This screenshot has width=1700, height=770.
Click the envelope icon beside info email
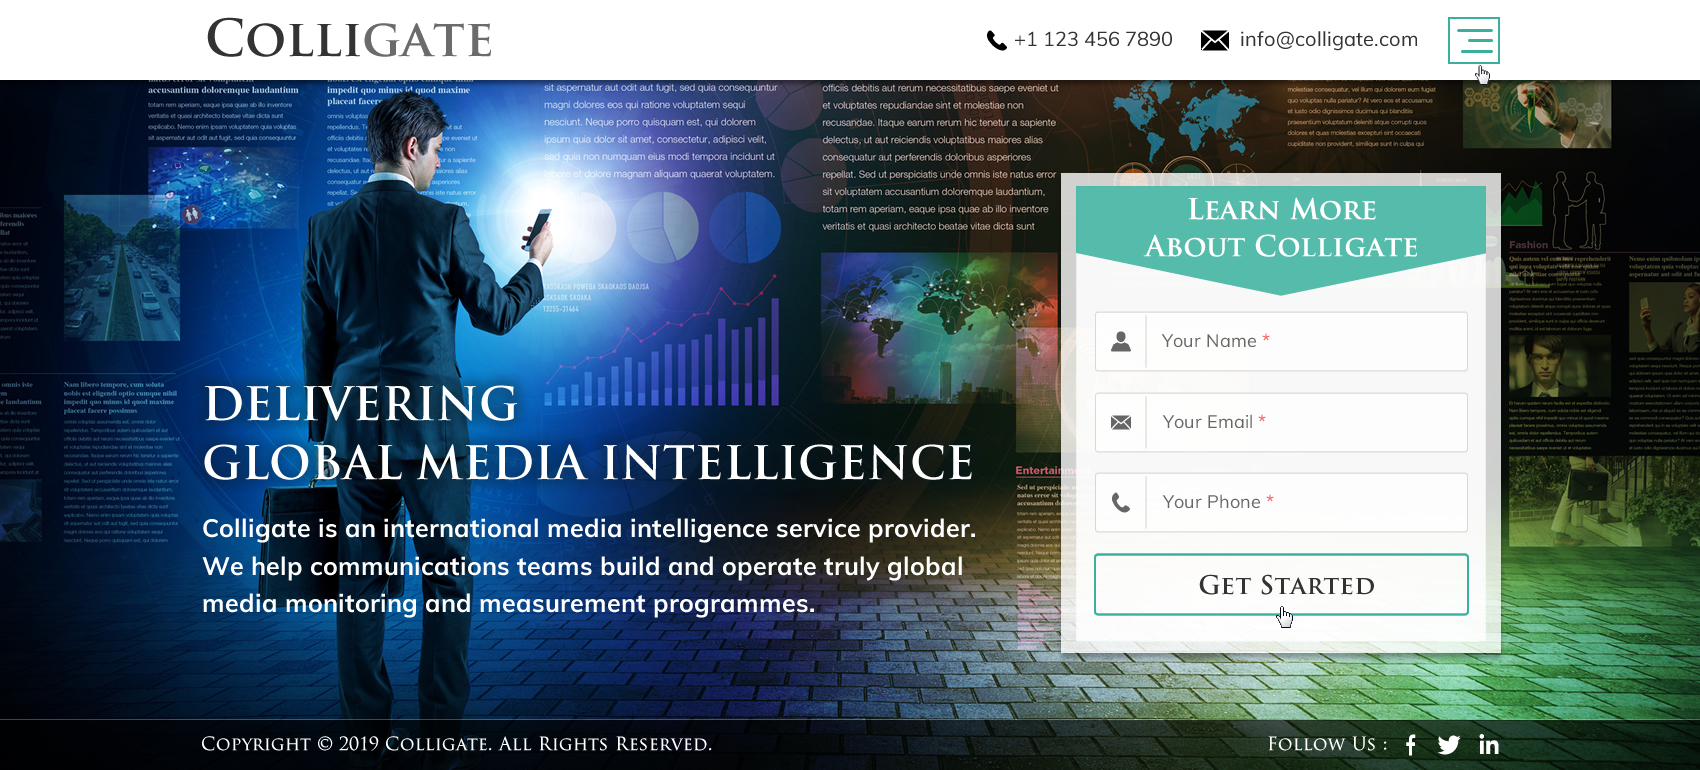point(1215,40)
